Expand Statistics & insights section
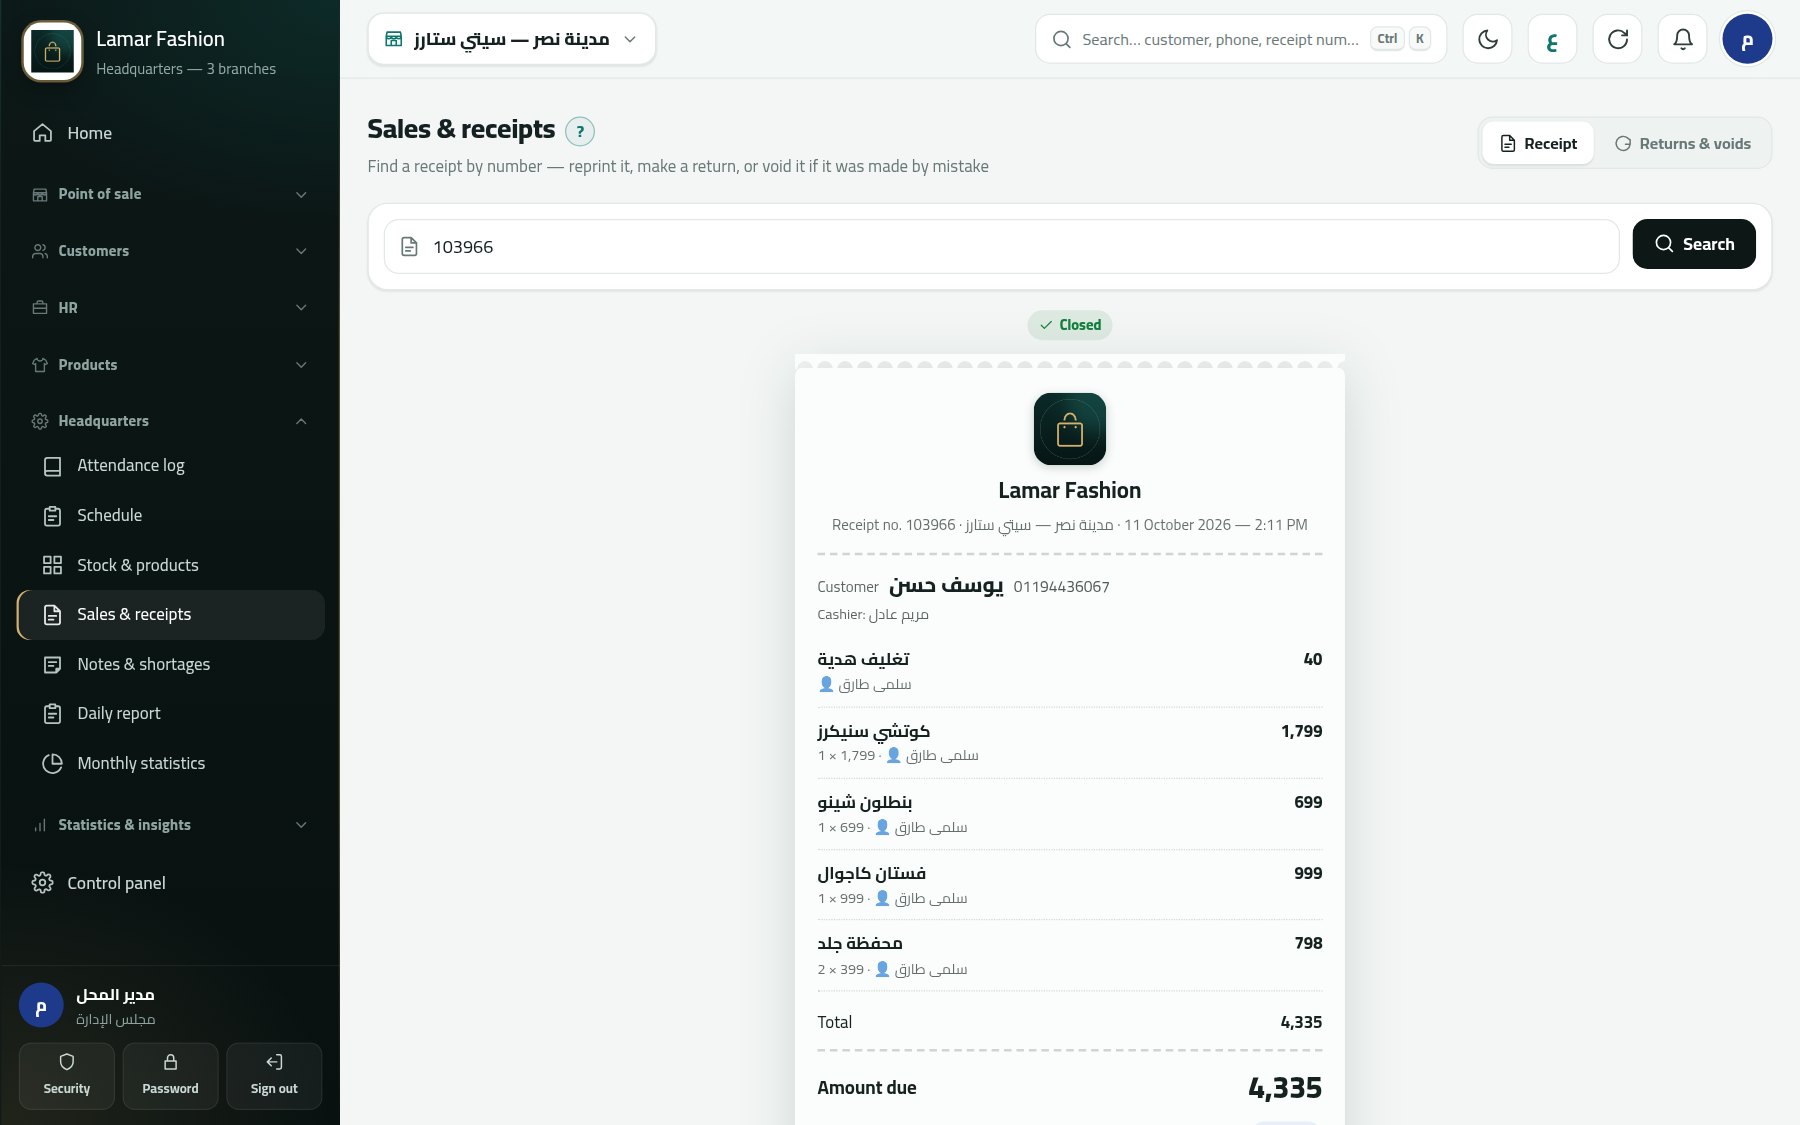Image resolution: width=1800 pixels, height=1125 pixels. [x=170, y=825]
